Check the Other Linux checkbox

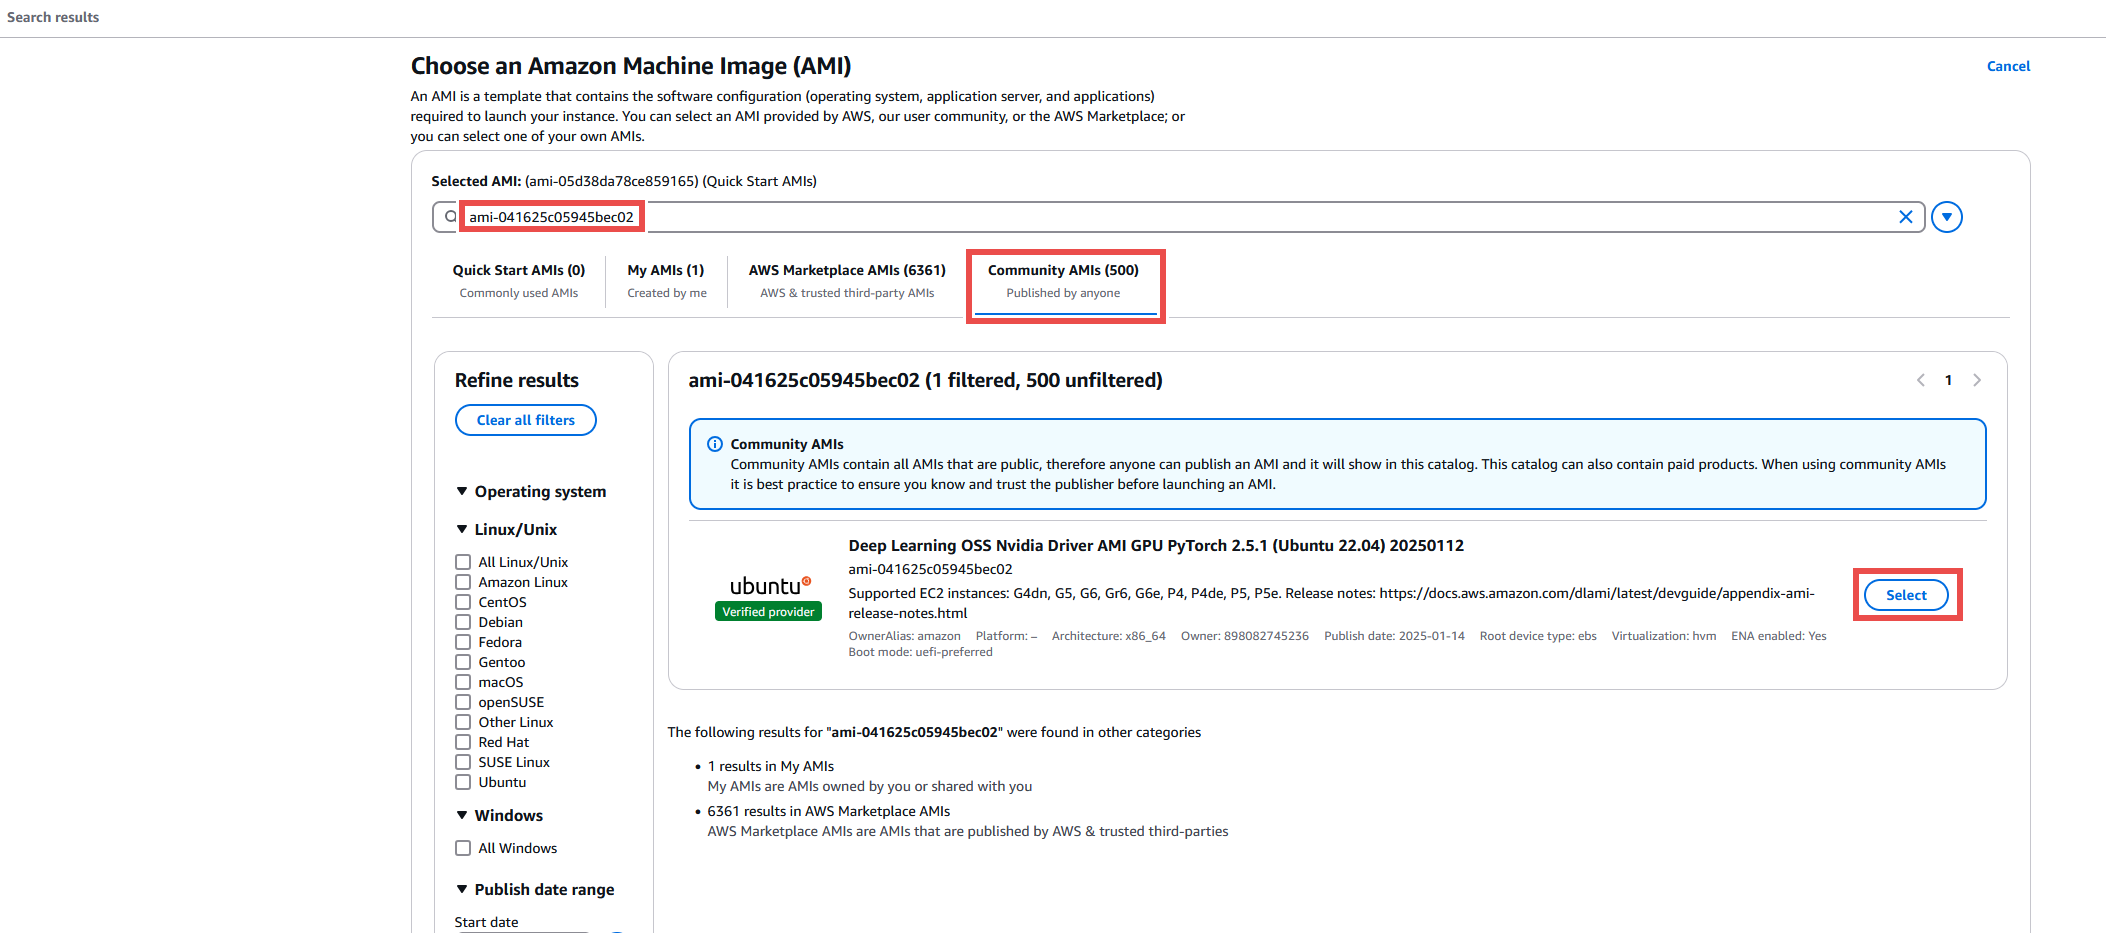pos(463,722)
